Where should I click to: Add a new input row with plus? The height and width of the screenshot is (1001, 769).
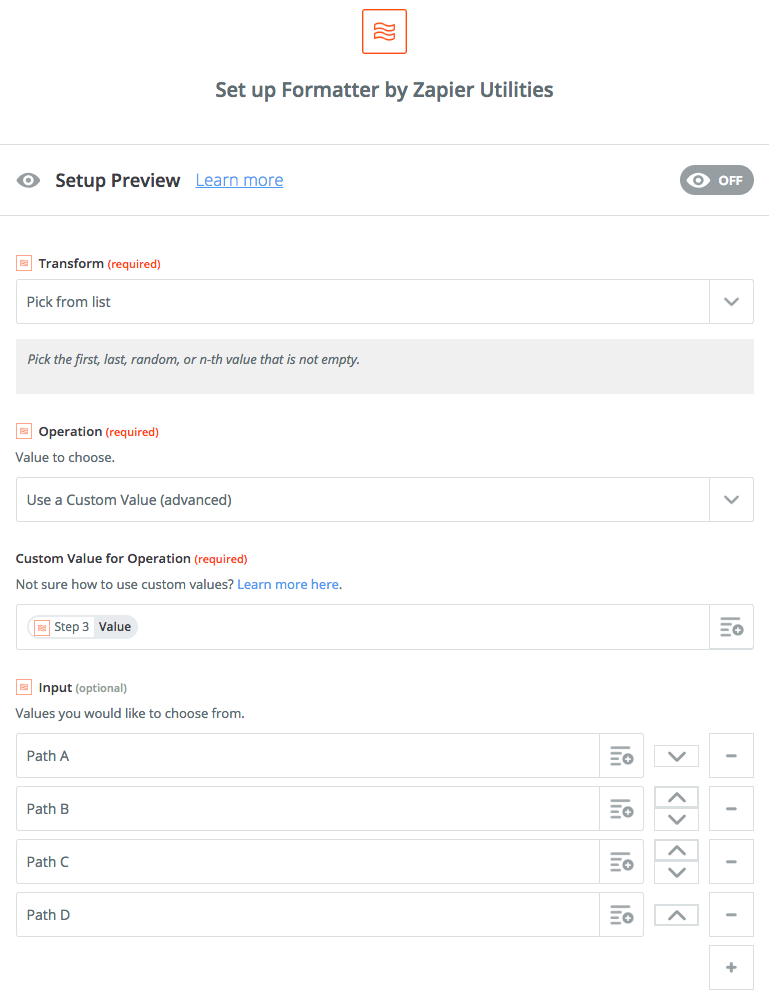(731, 968)
